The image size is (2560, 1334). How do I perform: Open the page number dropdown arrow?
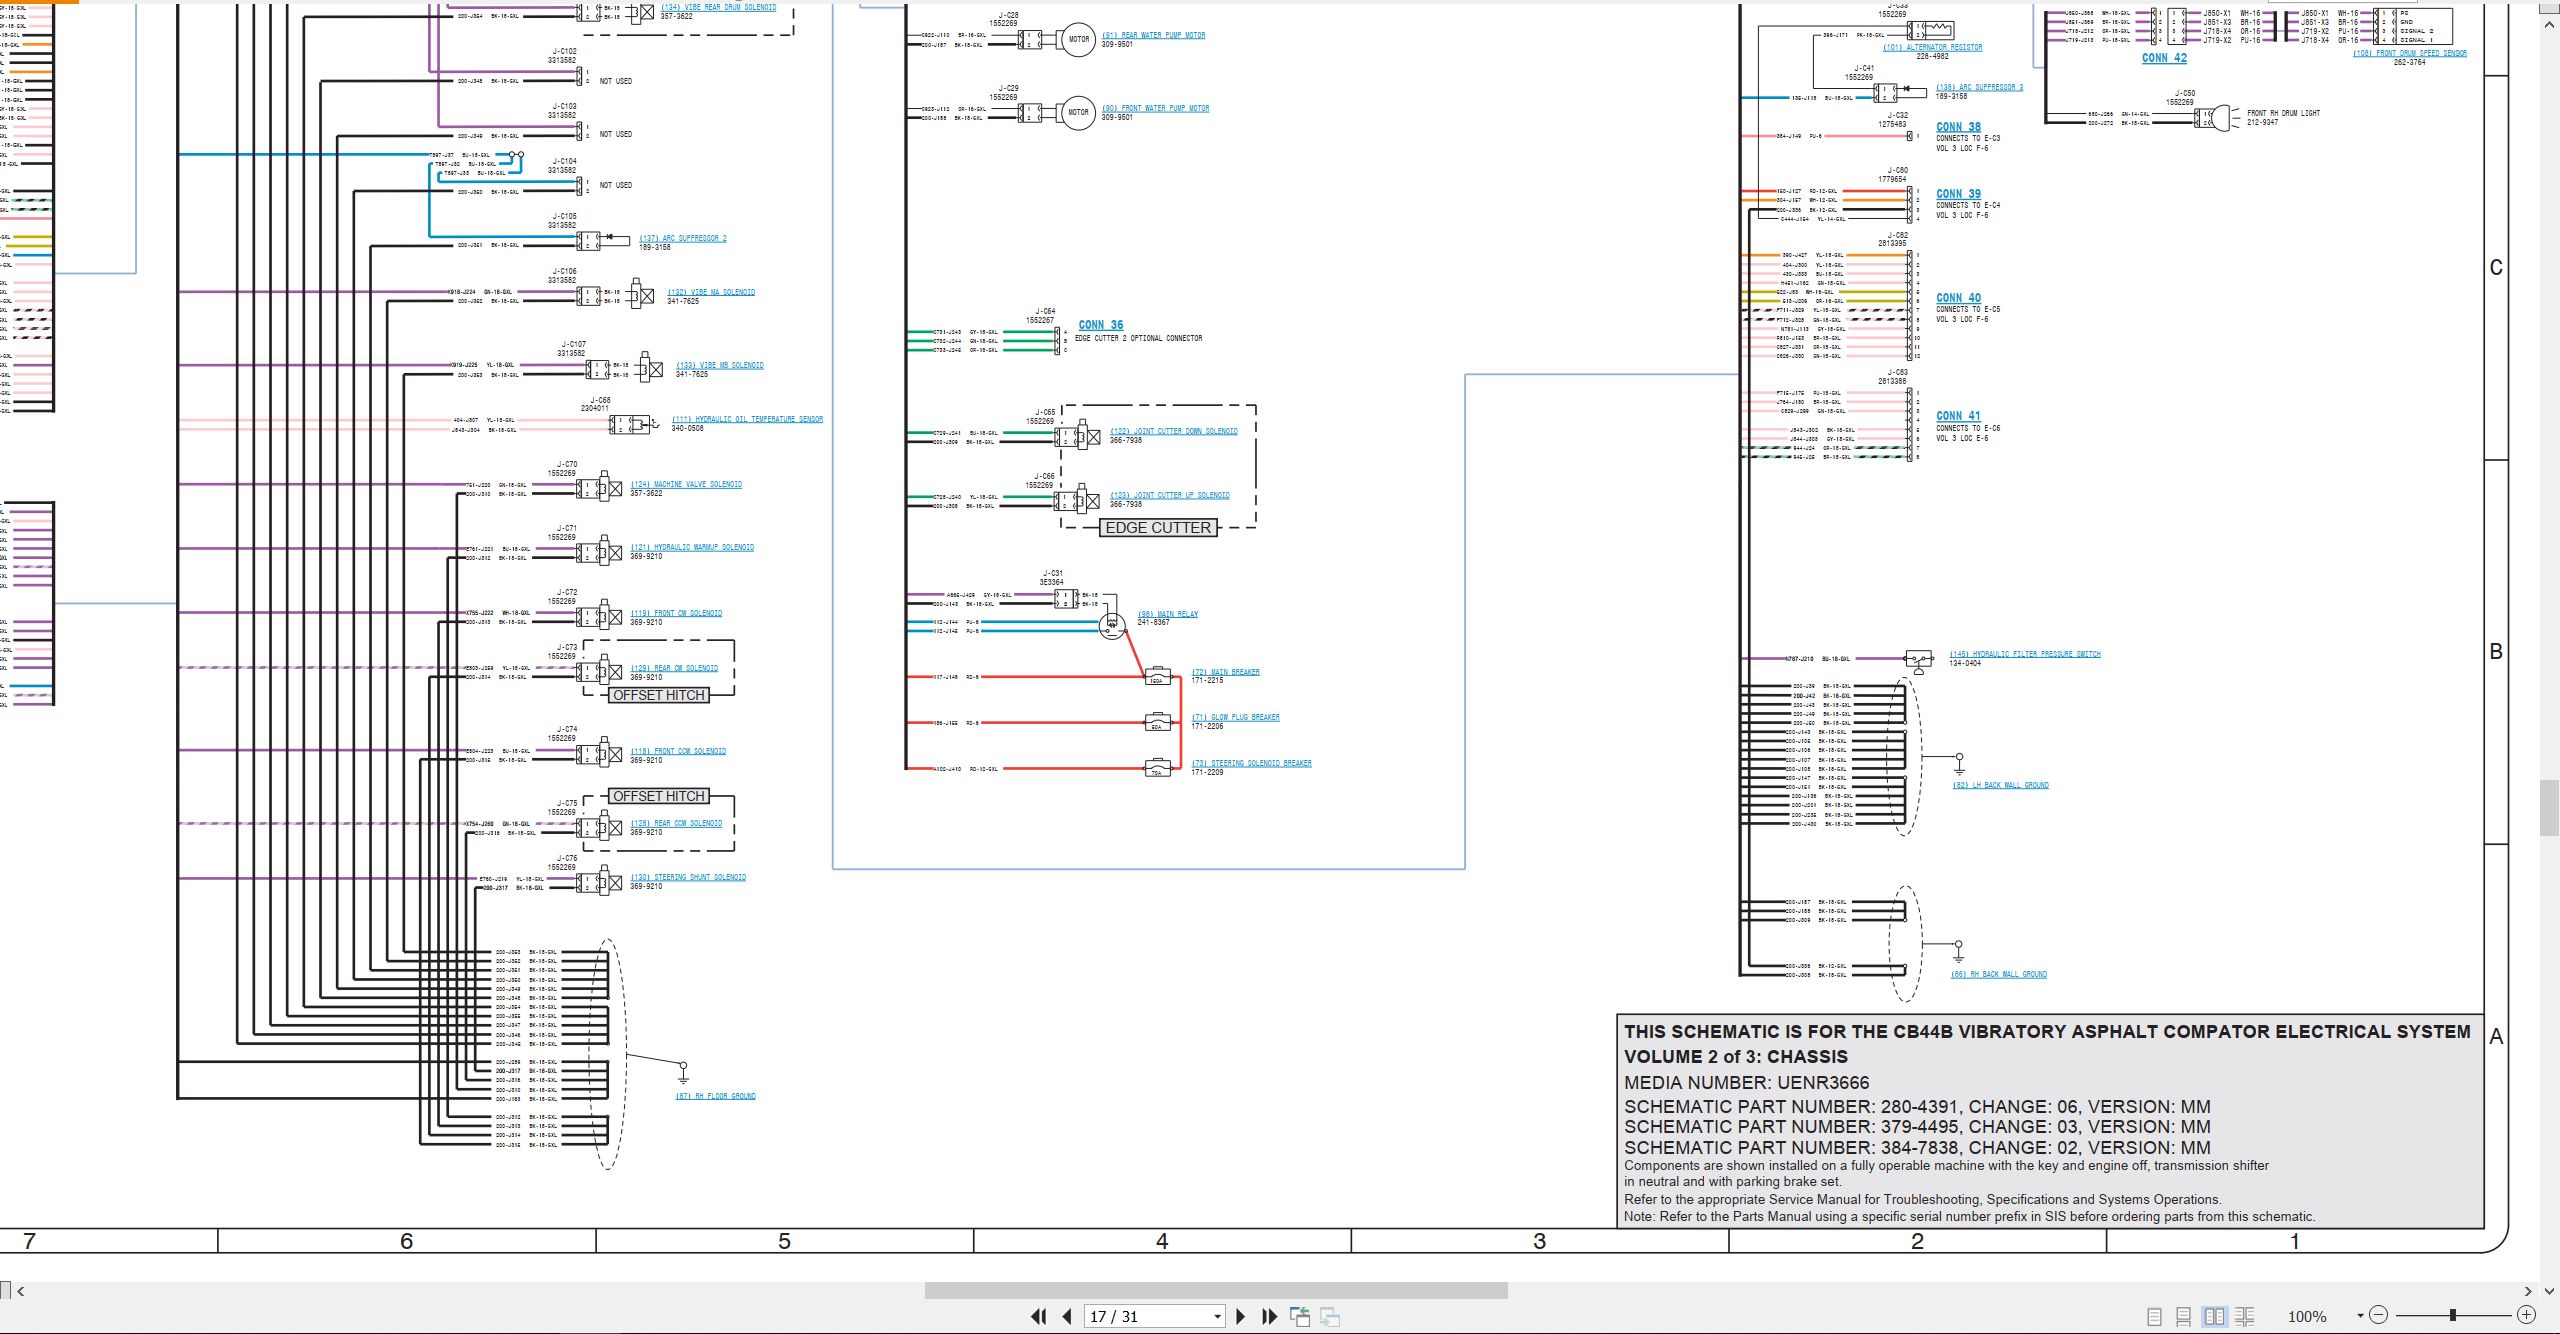(1217, 1317)
